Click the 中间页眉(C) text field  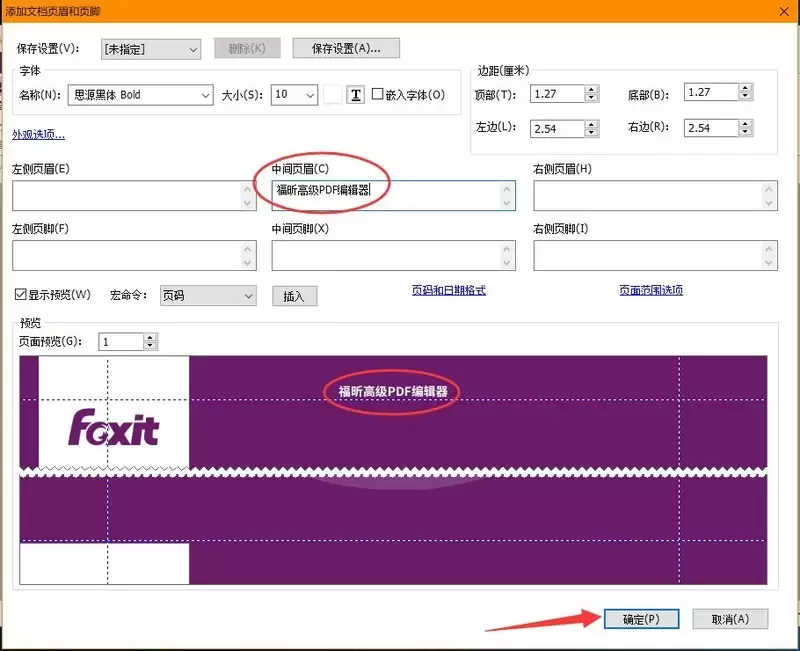pyautogui.click(x=392, y=196)
